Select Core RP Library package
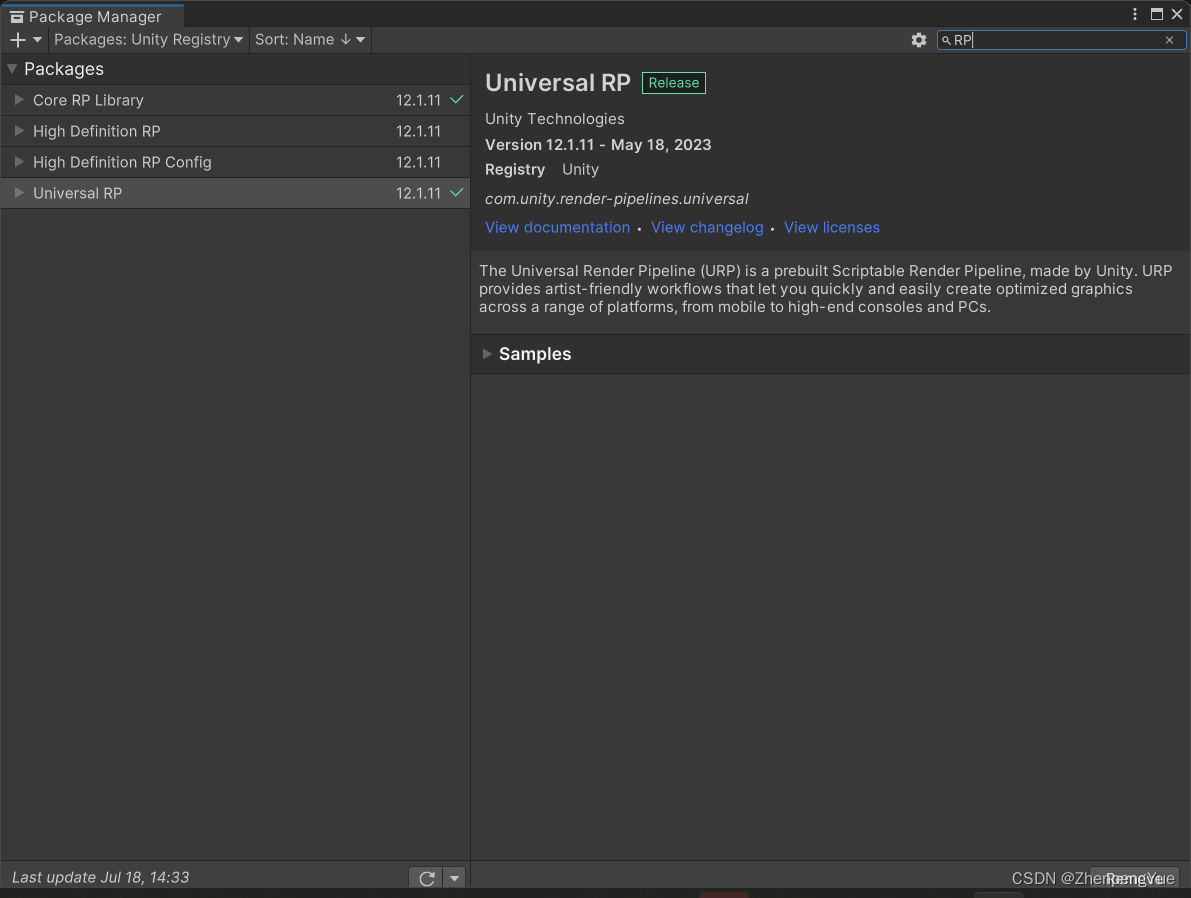1191x898 pixels. click(x=235, y=100)
